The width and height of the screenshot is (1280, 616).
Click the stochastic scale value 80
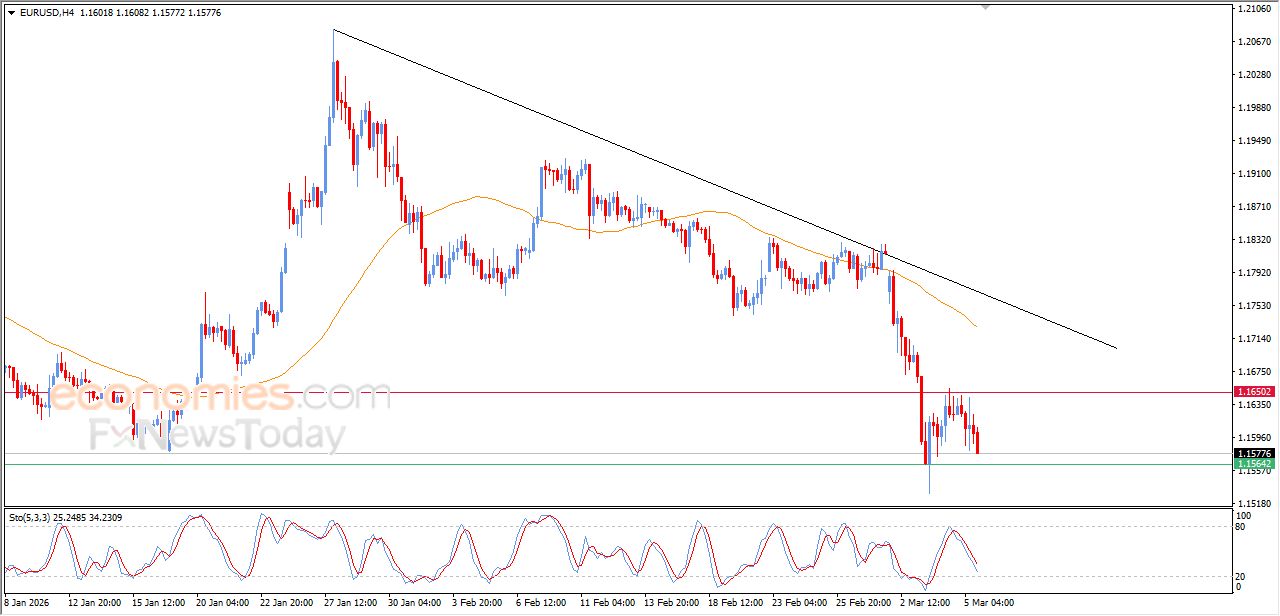tap(1242, 526)
